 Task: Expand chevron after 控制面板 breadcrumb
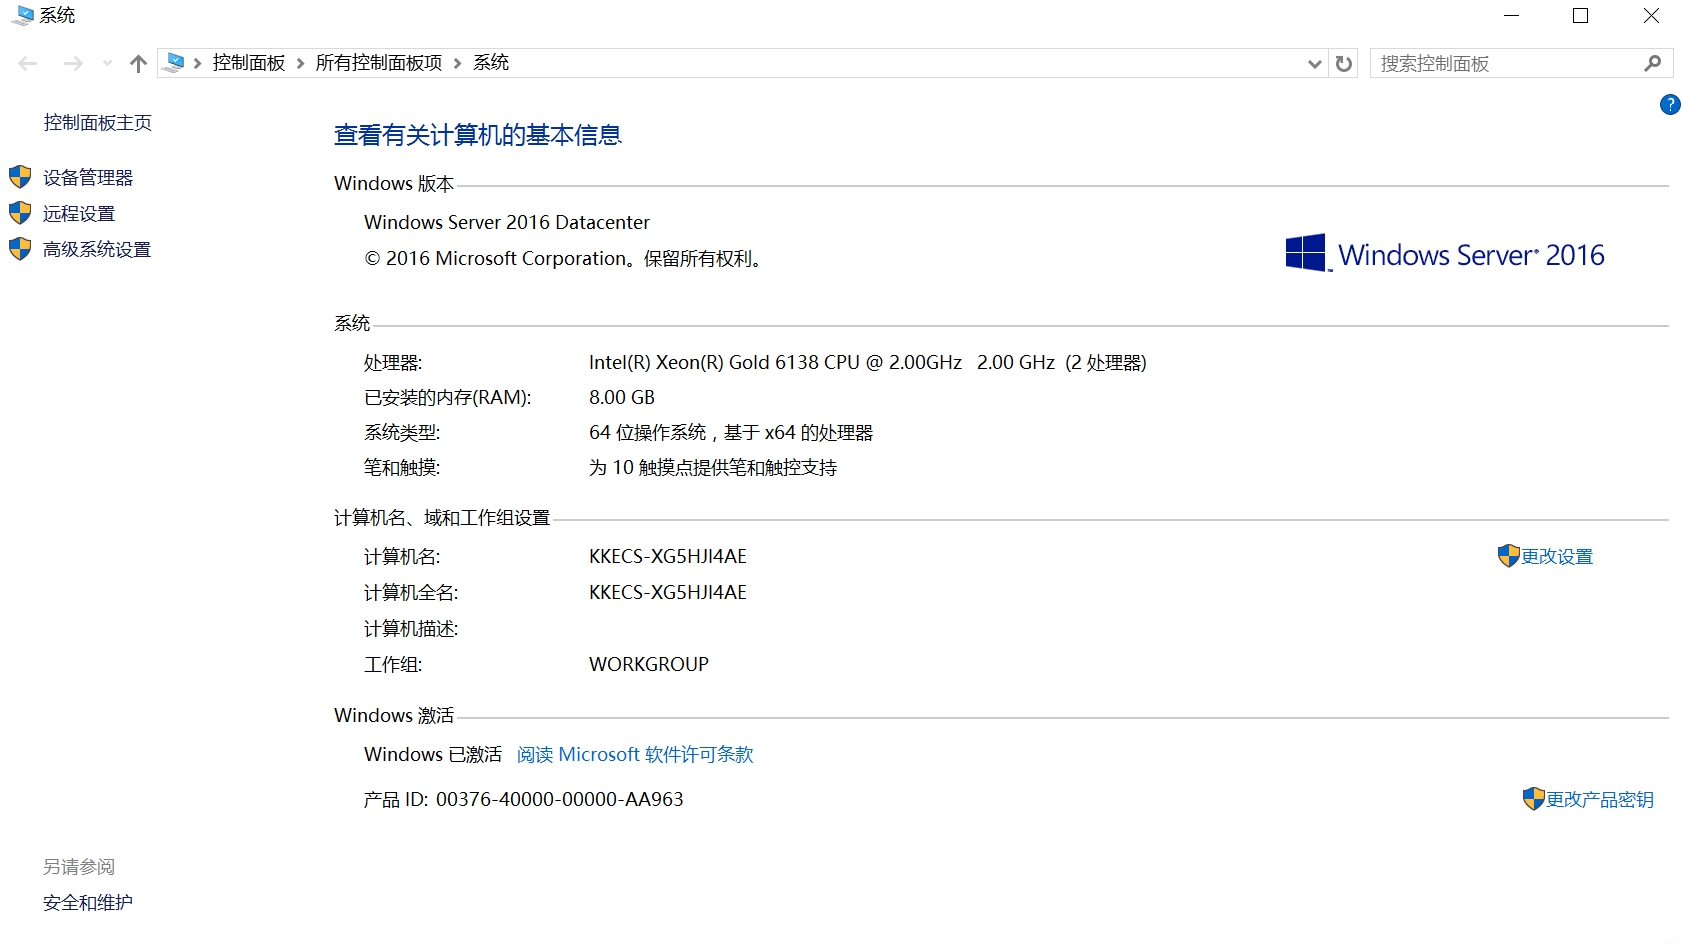coord(300,64)
